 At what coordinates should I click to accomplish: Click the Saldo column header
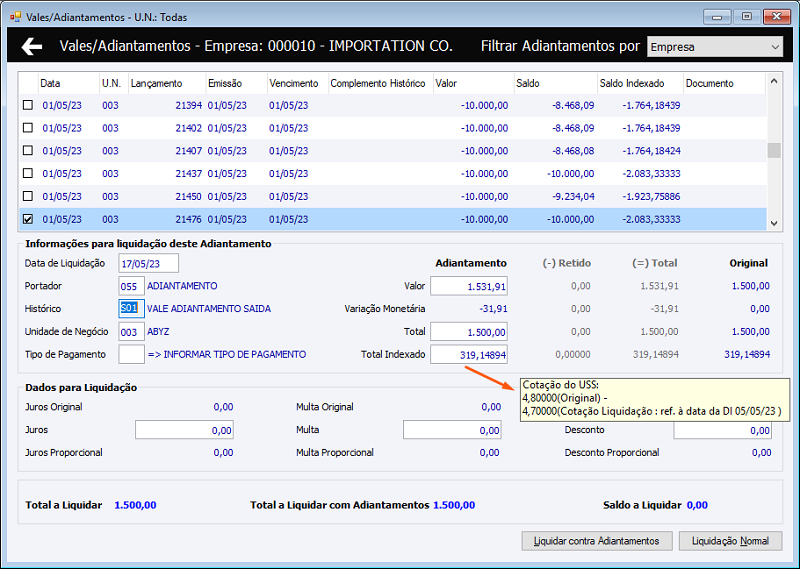coord(555,83)
